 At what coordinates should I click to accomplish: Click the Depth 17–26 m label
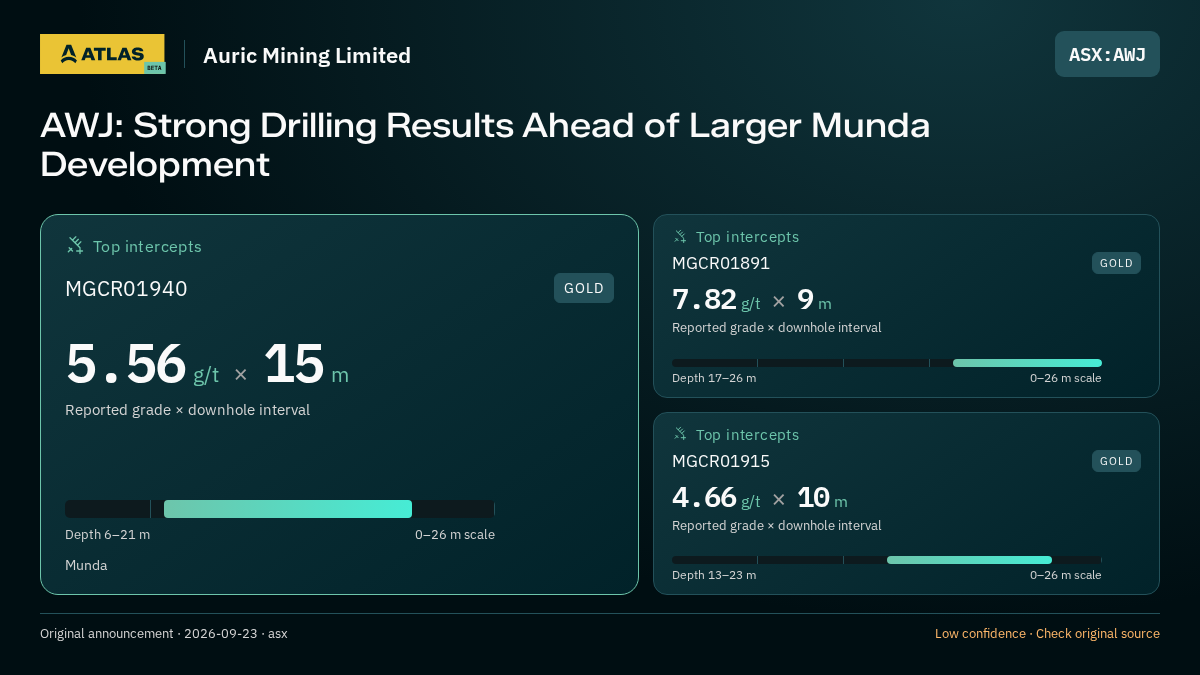tap(714, 378)
